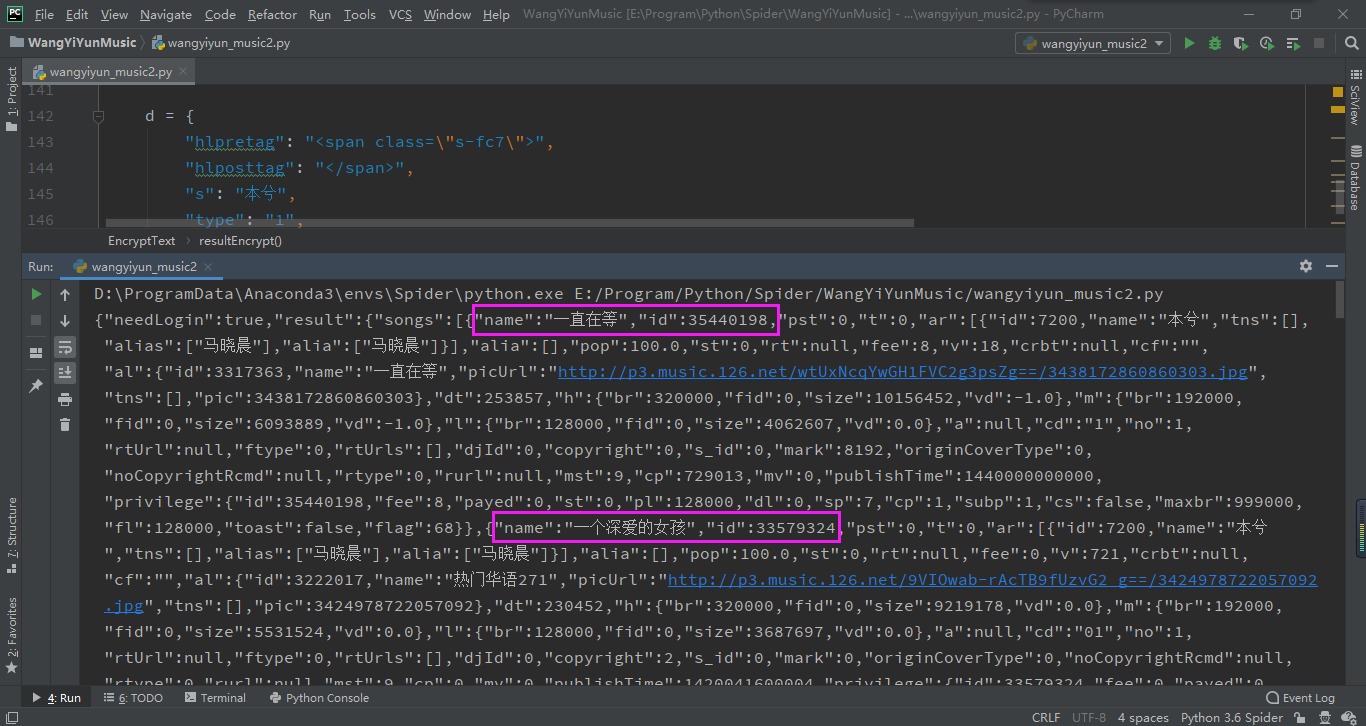1366x726 pixels.
Task: Open the 3438172860860303.jpg picUrl link
Action: pos(902,372)
